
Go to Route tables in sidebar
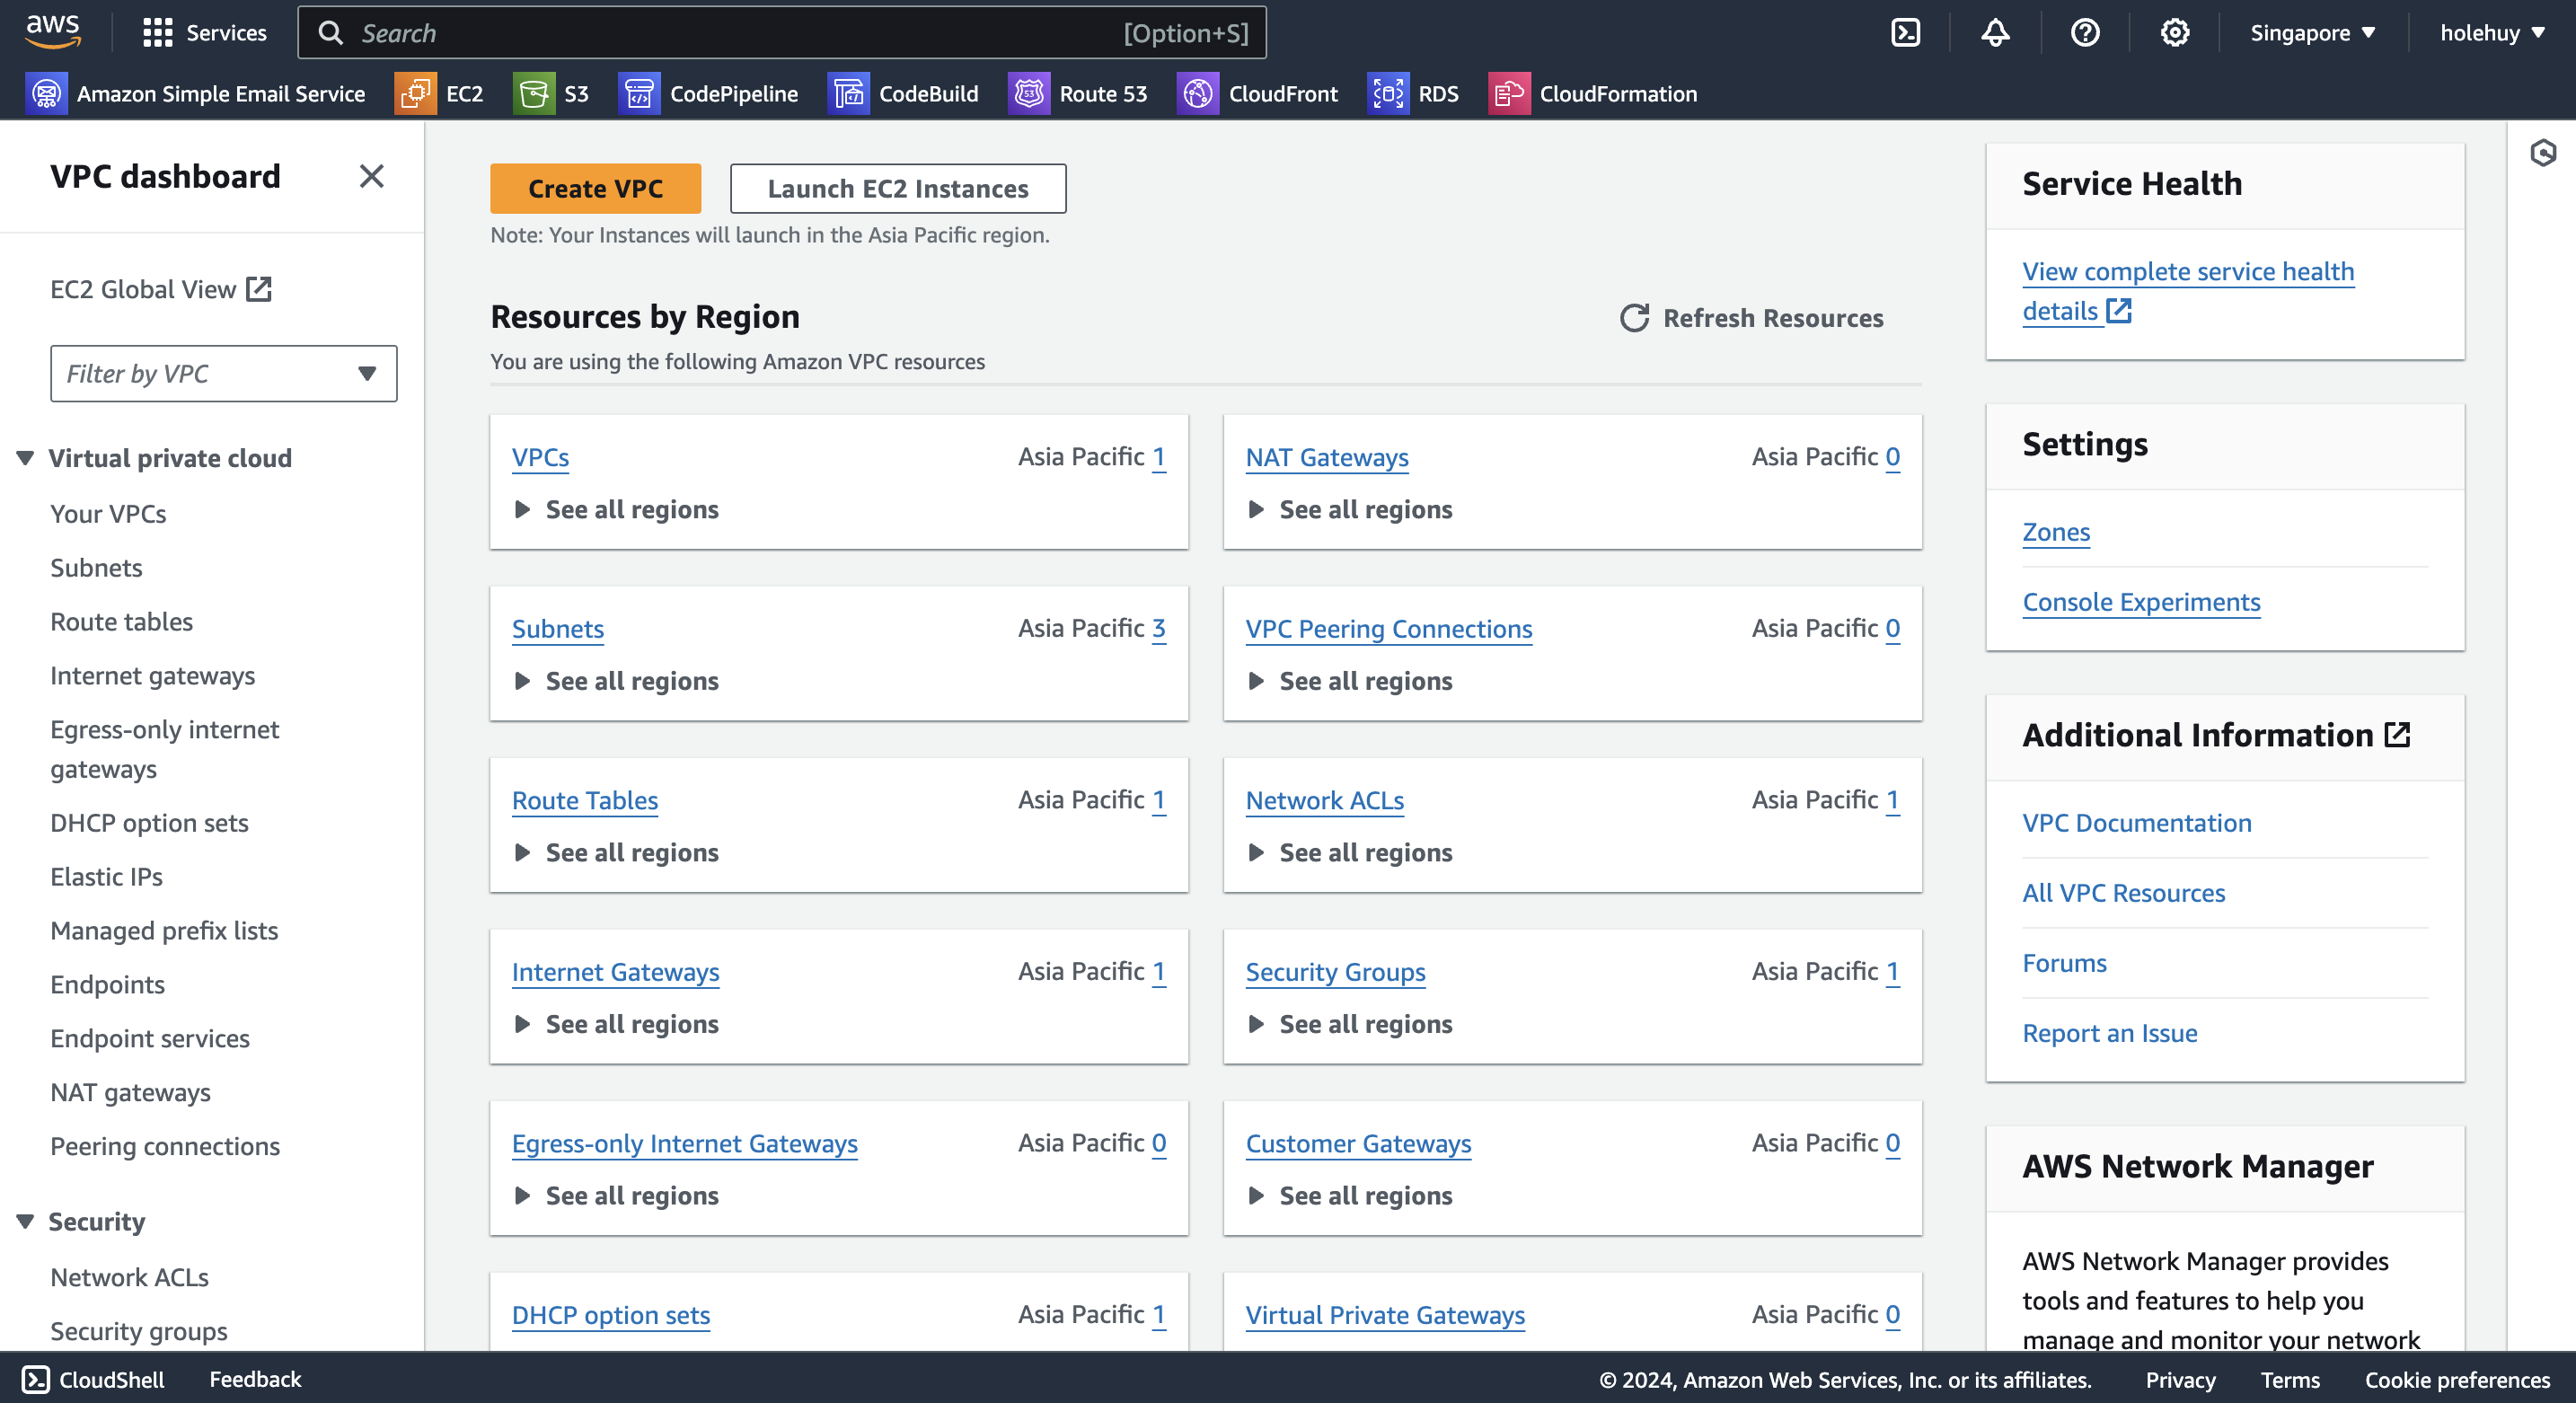pyautogui.click(x=121, y=622)
